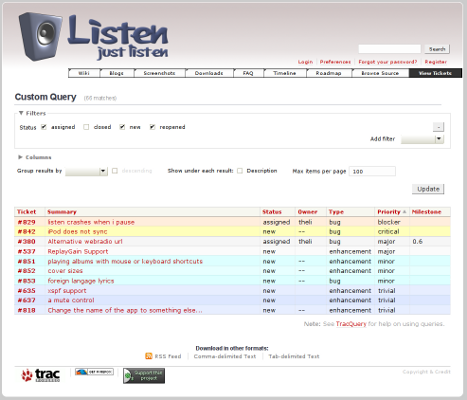Remove the status filter with minus button
Screen dimensions: 467x400
pyautogui.click(x=438, y=127)
